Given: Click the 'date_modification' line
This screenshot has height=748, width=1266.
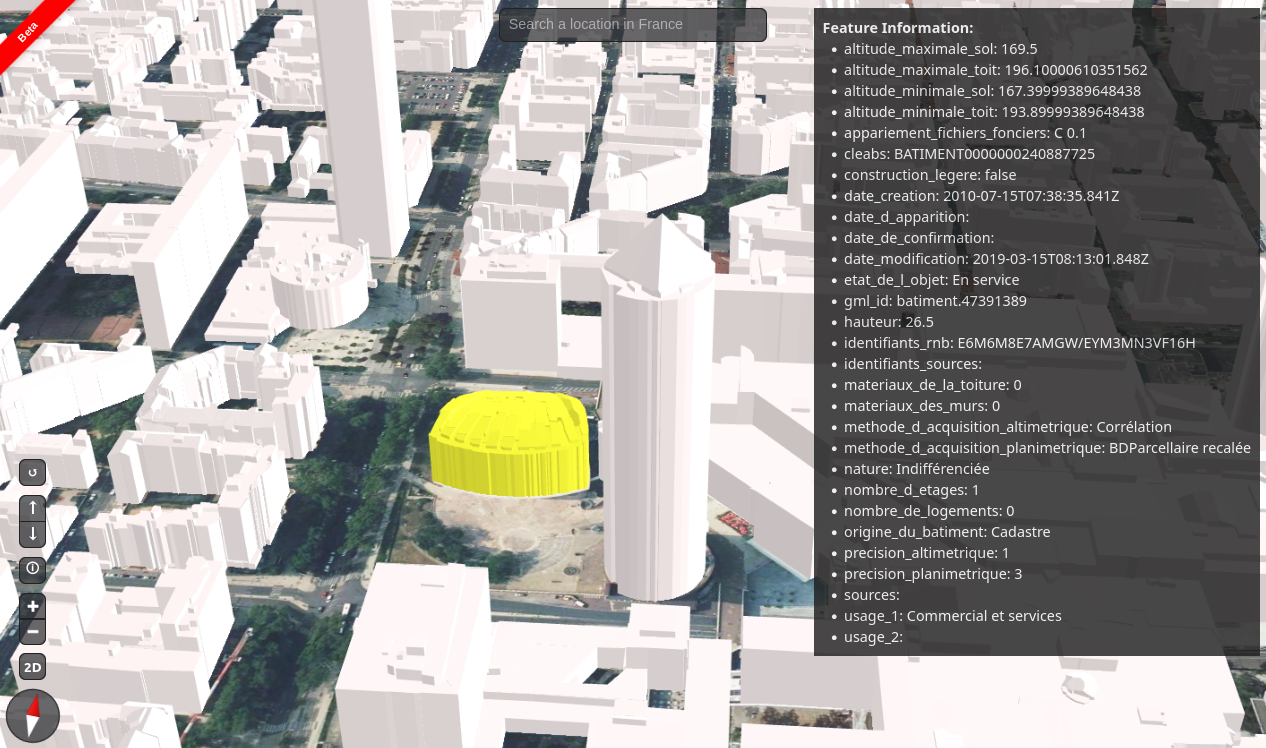Looking at the screenshot, I should [x=996, y=259].
